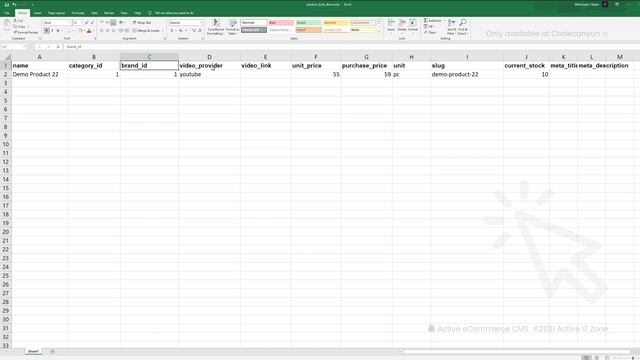The image size is (640, 360).
Task: Click the Accounting Number Format currency icon
Action: coord(172,31)
